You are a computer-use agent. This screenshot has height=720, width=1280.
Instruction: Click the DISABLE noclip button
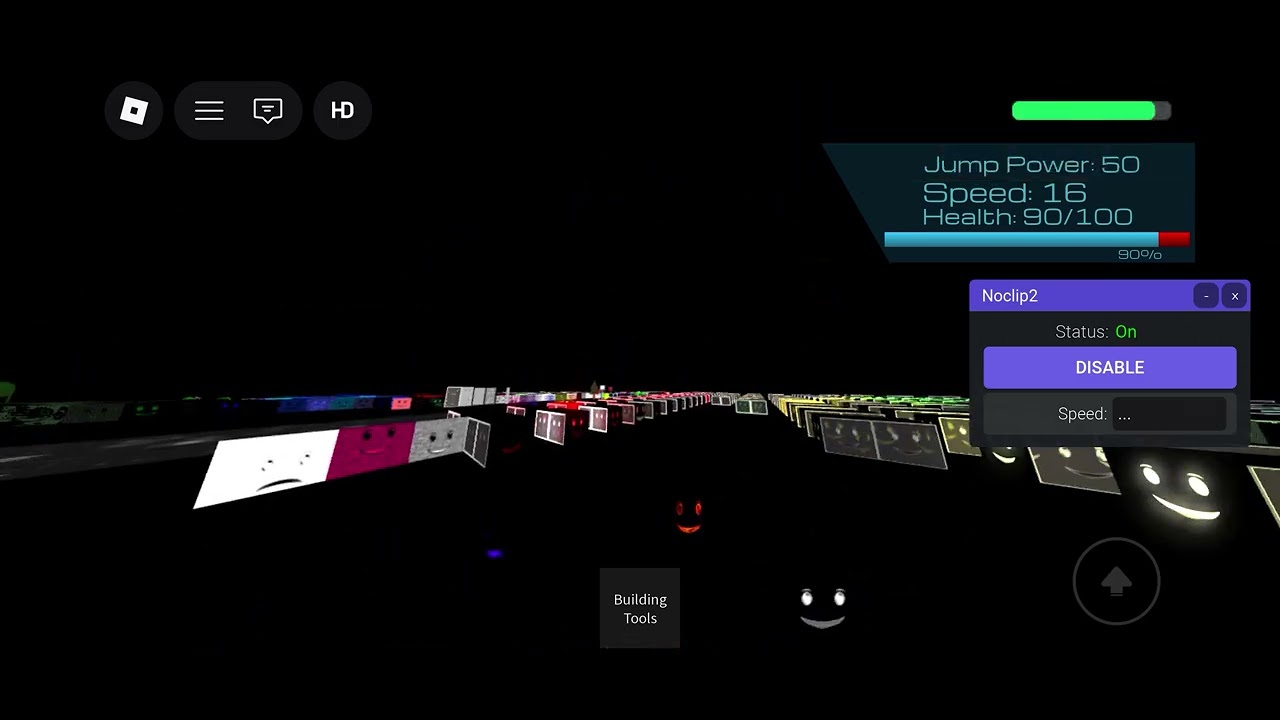point(1110,367)
